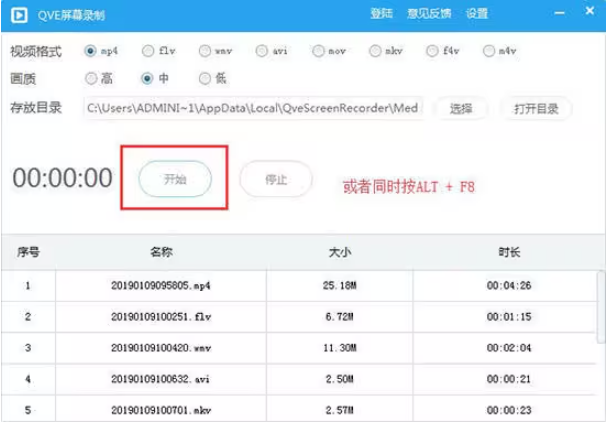Select file 20190109100632.avi
606x423 pixels.
(161, 379)
